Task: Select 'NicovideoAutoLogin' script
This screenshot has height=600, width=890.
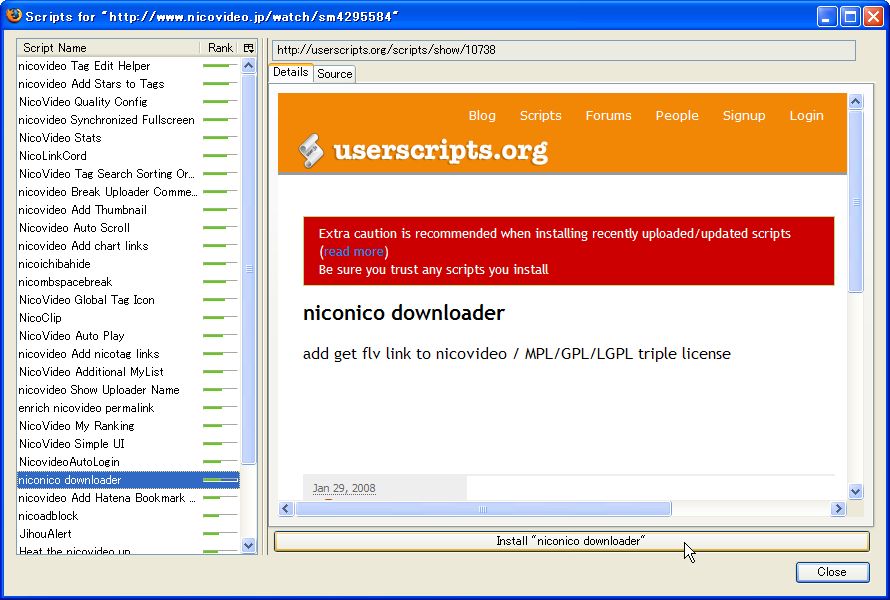Action: pos(128,462)
